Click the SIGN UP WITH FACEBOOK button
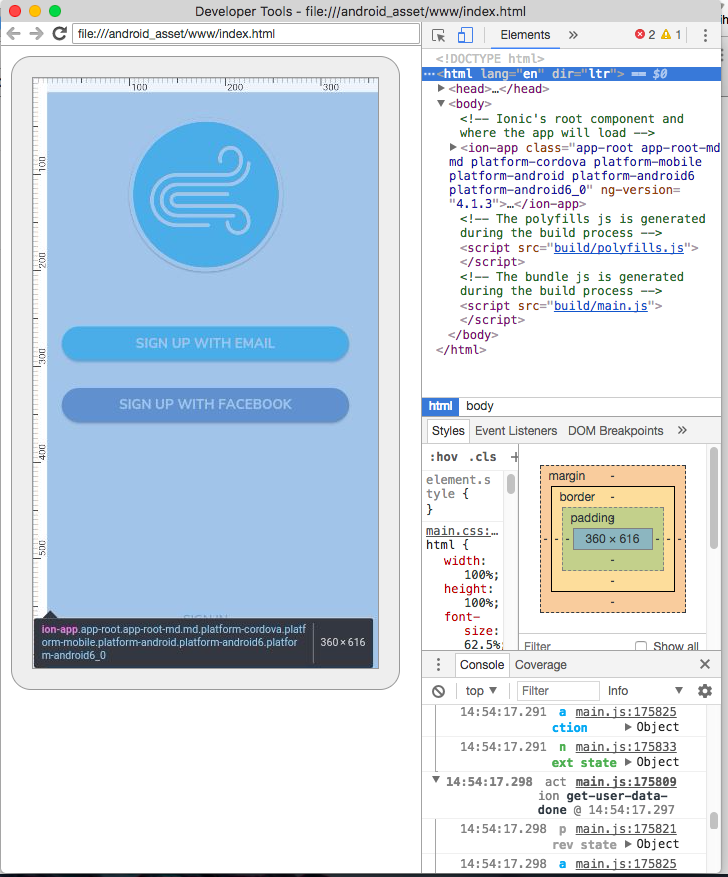The width and height of the screenshot is (728, 877). (205, 404)
